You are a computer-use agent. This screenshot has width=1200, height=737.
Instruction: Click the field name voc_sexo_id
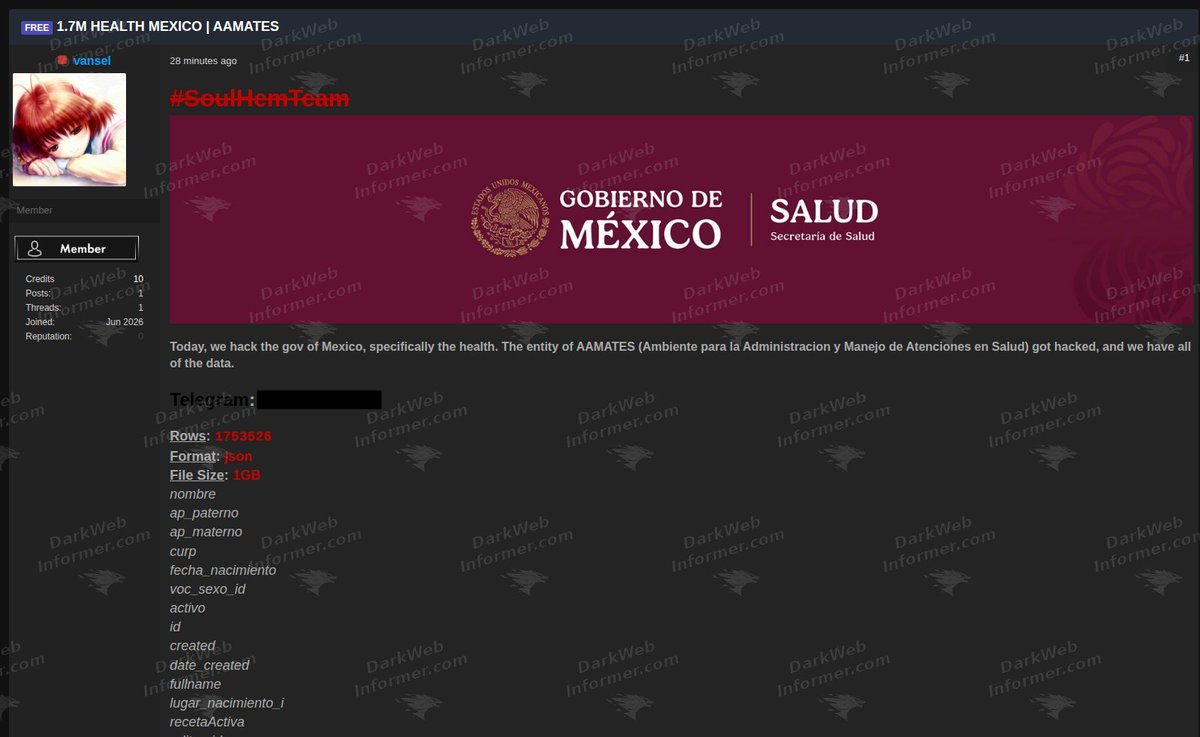[x=208, y=589]
